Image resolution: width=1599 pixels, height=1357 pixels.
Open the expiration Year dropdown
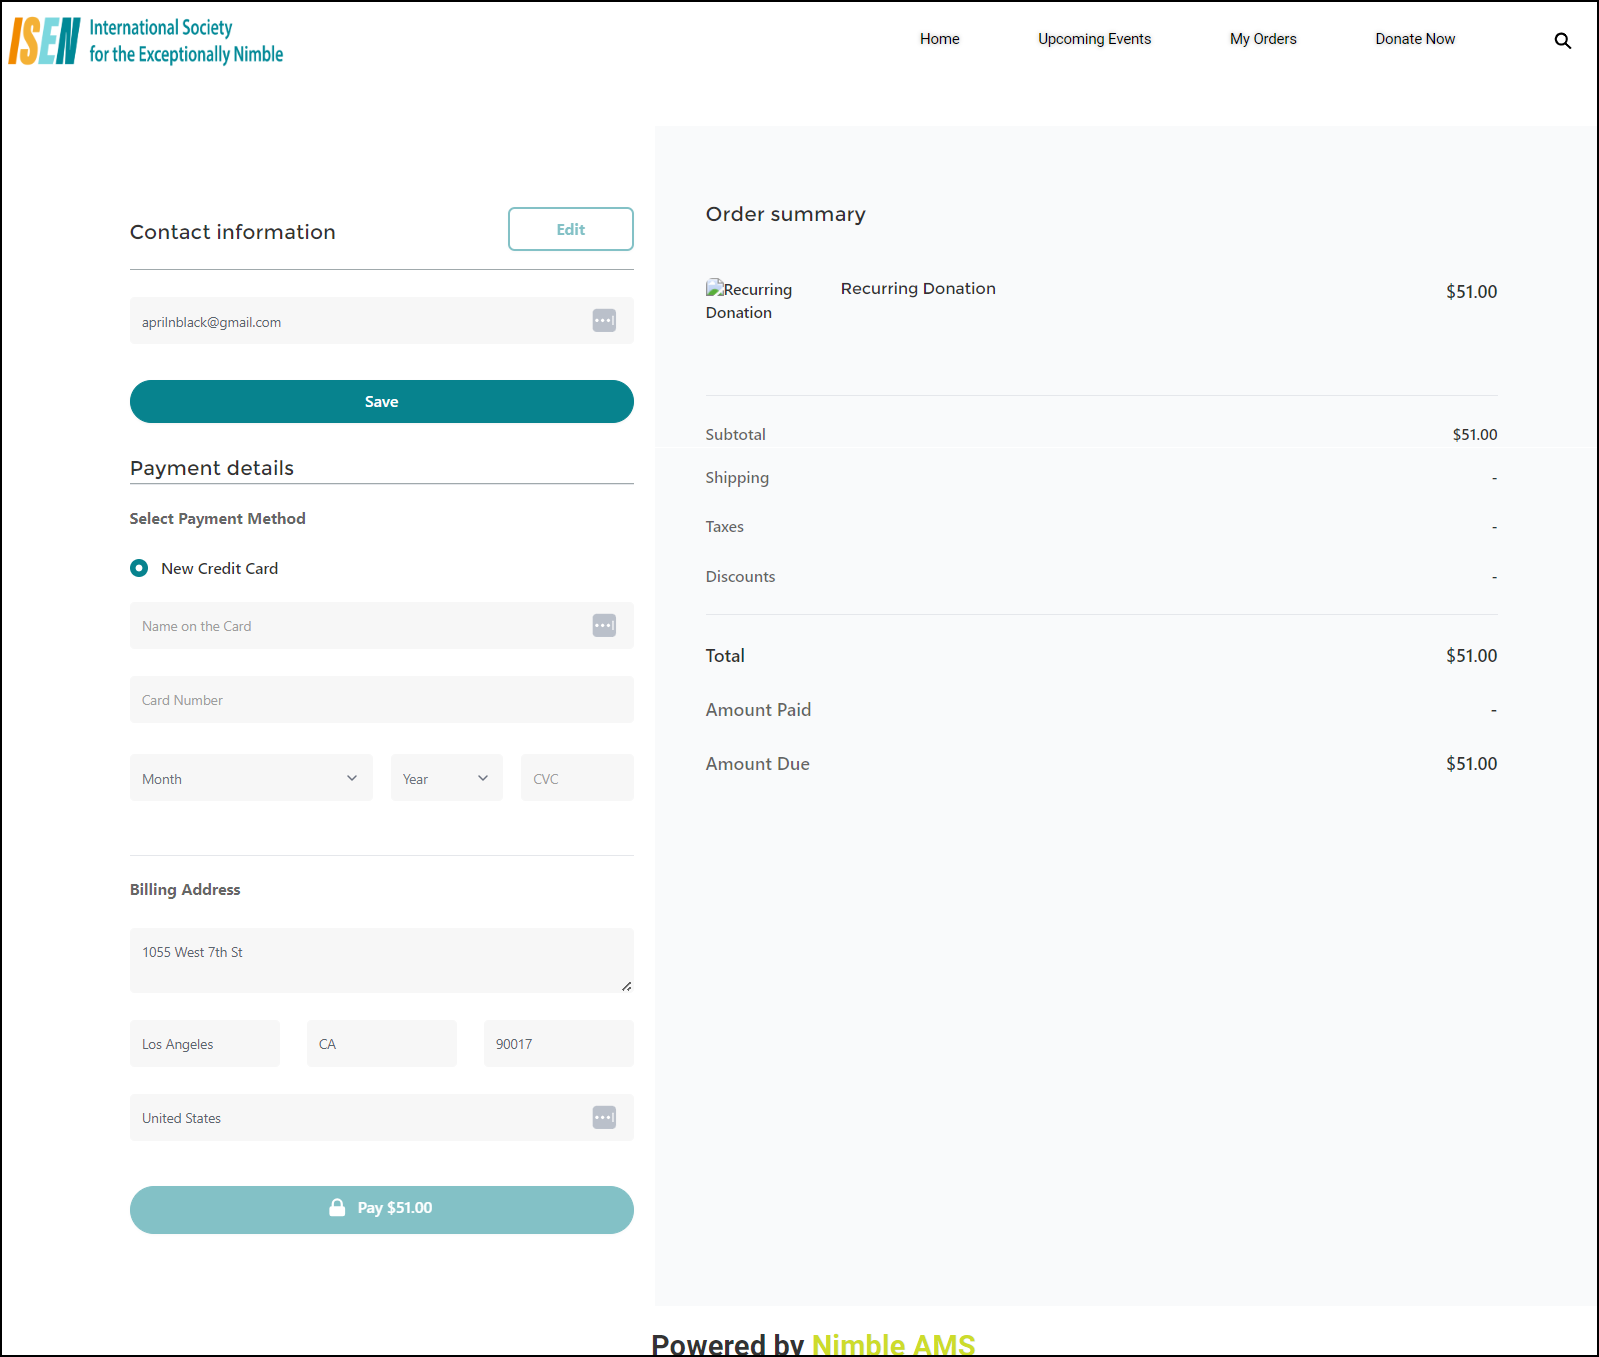[x=446, y=778]
